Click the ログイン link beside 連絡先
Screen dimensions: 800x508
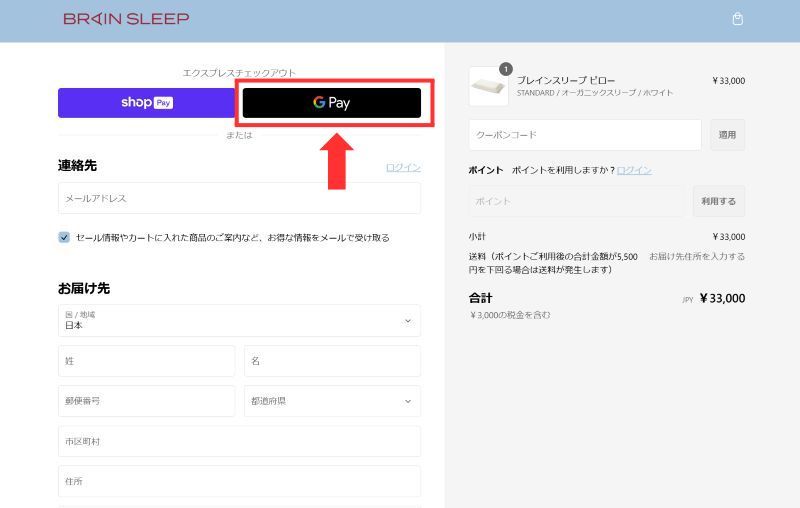[403, 167]
